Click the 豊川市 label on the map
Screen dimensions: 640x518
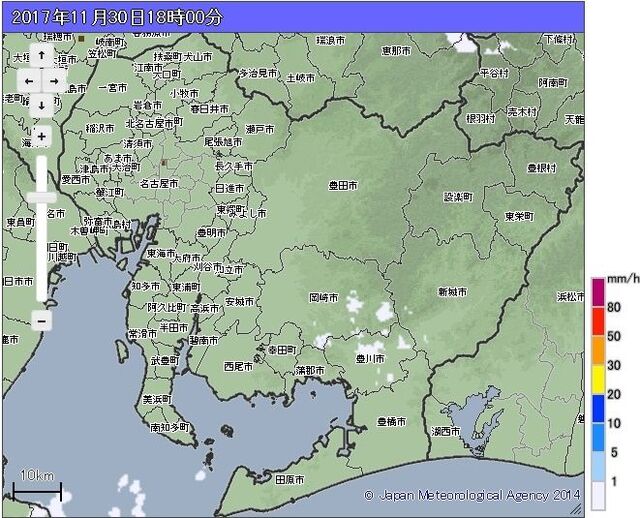point(370,359)
